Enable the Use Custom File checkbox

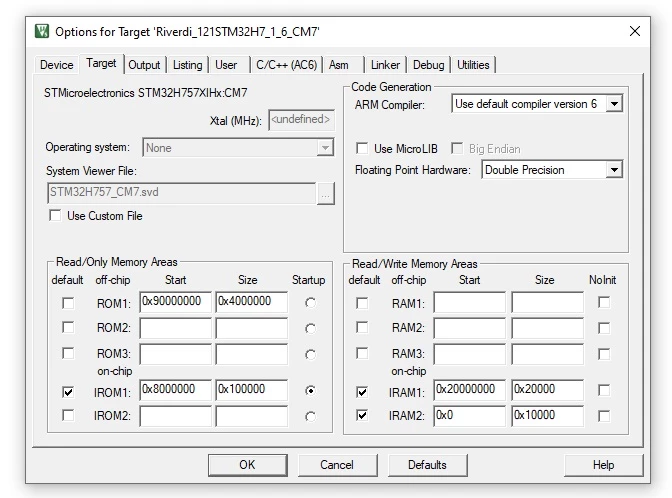[x=55, y=215]
